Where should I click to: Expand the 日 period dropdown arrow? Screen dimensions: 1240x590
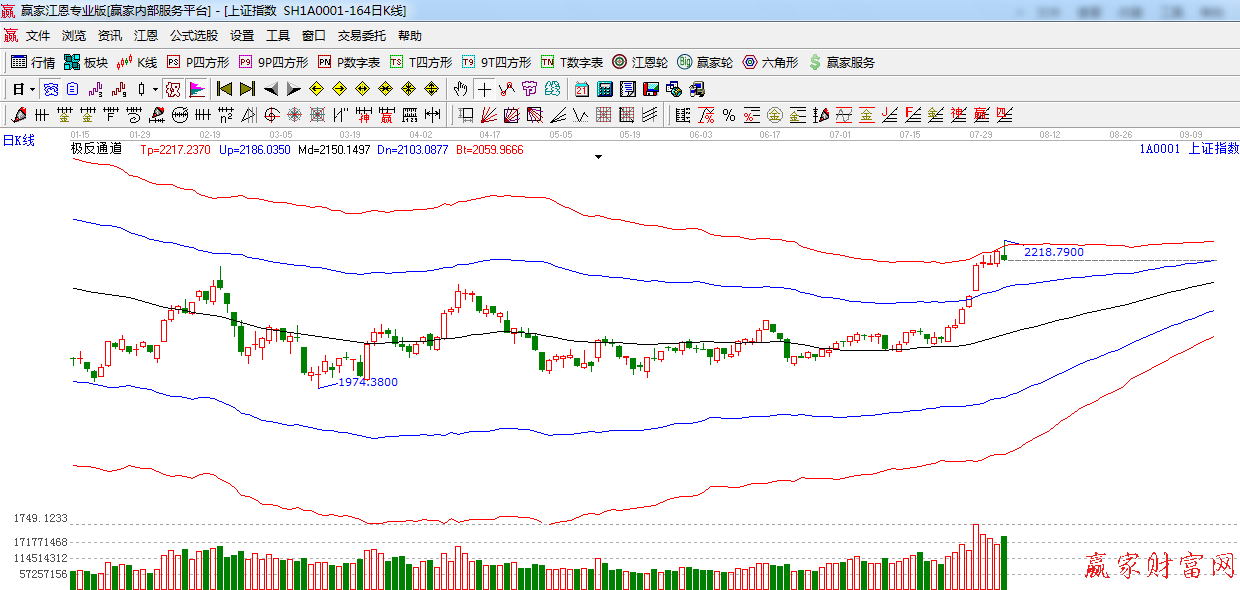click(32, 89)
